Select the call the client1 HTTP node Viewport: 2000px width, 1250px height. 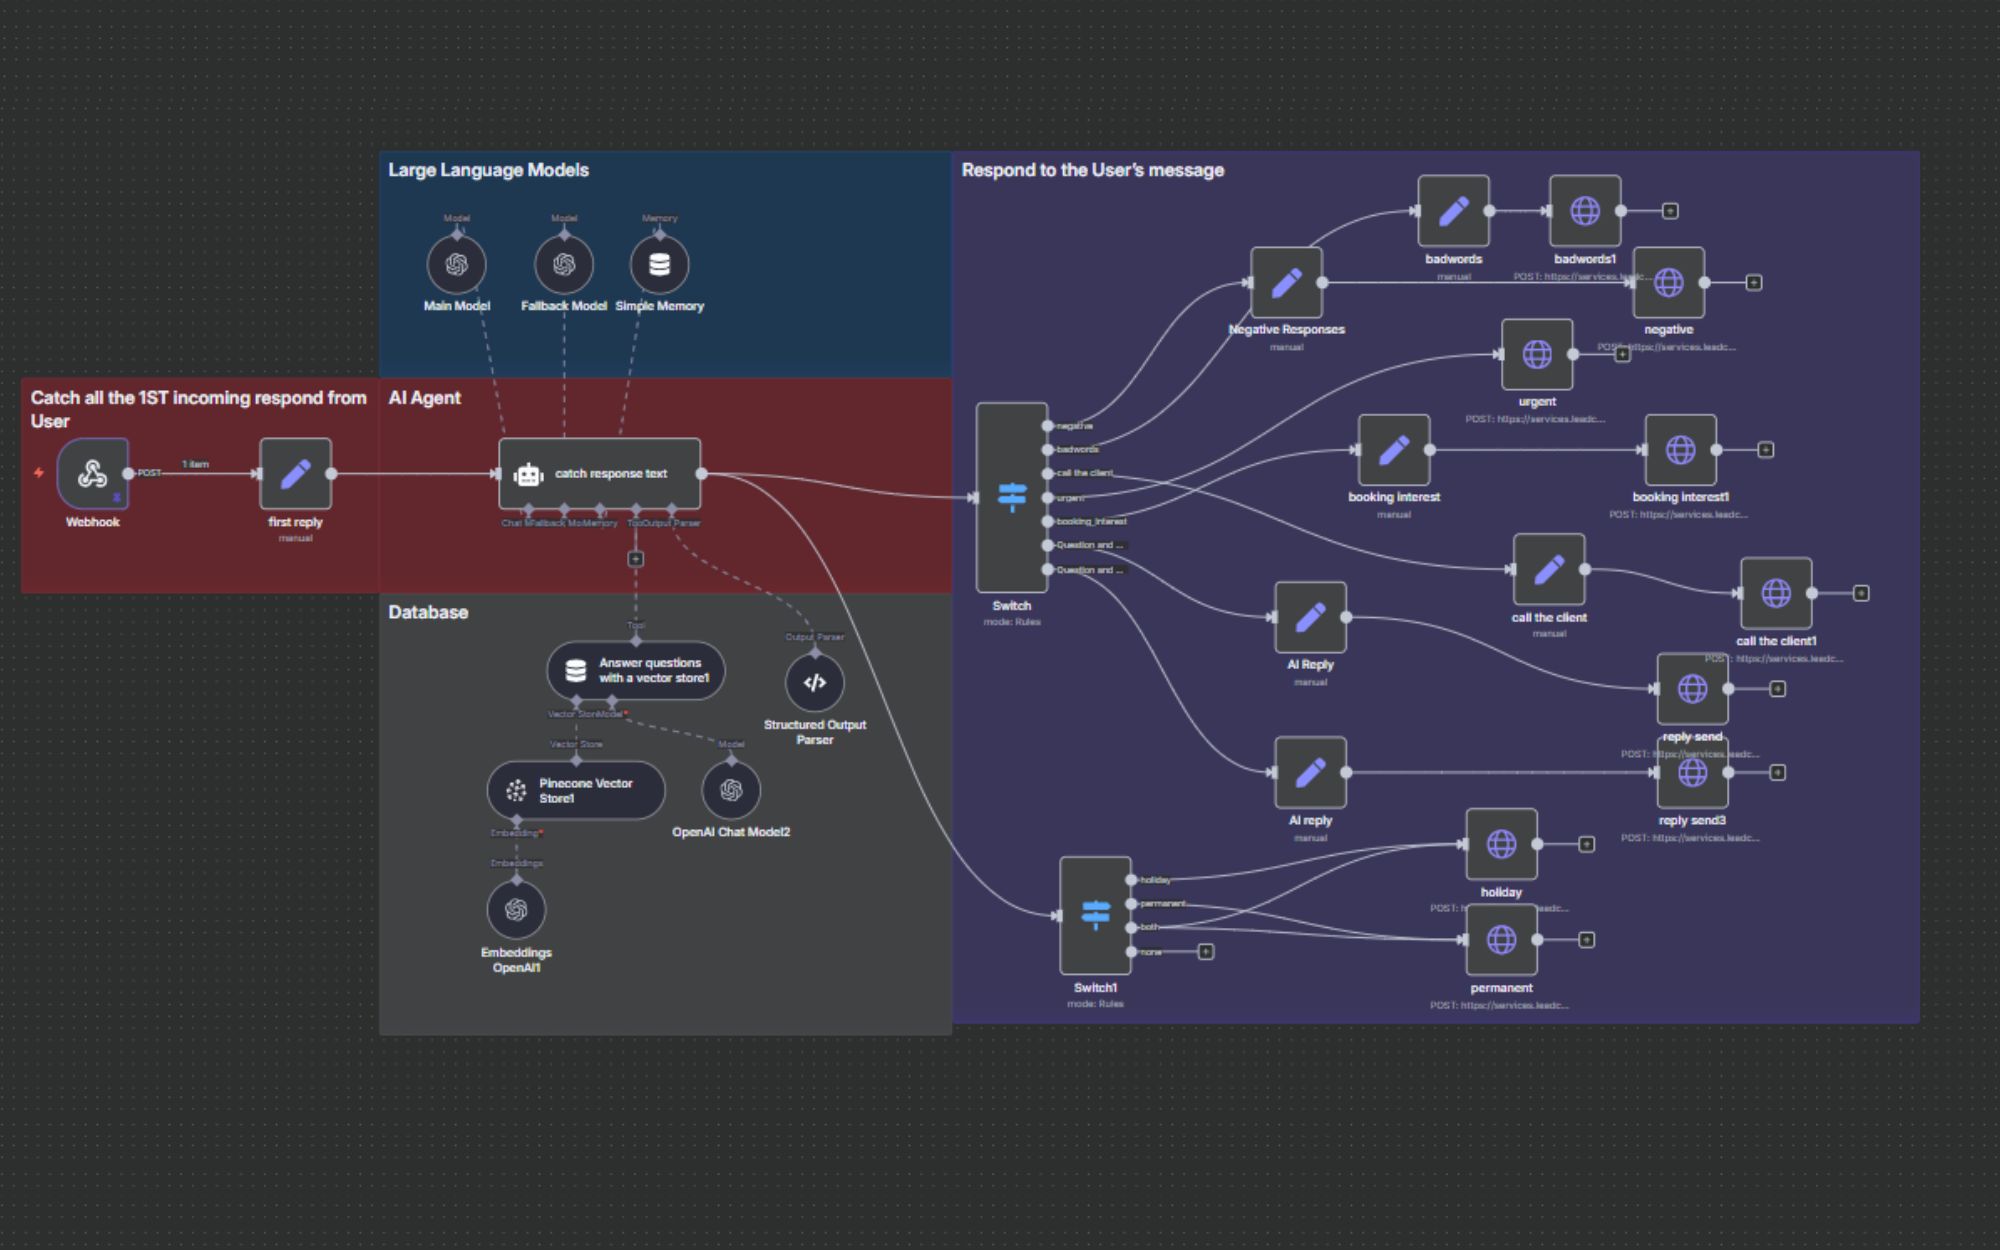(1776, 594)
